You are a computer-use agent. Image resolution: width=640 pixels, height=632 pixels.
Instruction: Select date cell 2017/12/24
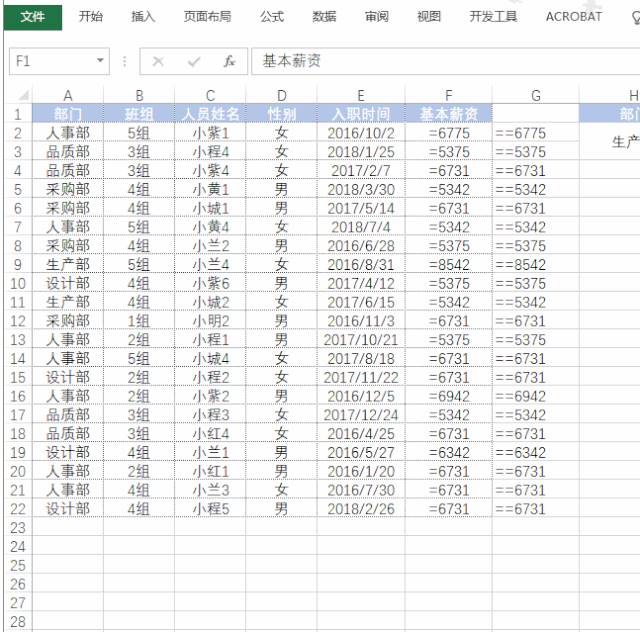[x=361, y=414]
